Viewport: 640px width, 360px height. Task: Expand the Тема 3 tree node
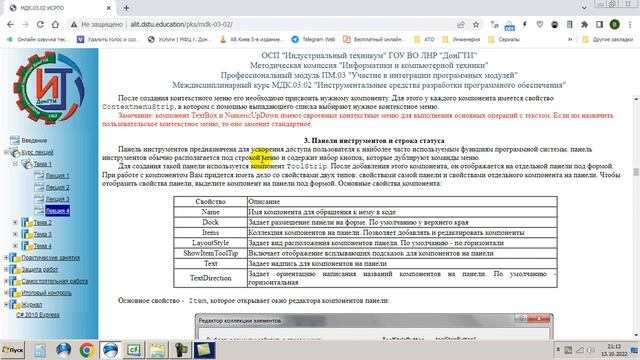point(15,234)
